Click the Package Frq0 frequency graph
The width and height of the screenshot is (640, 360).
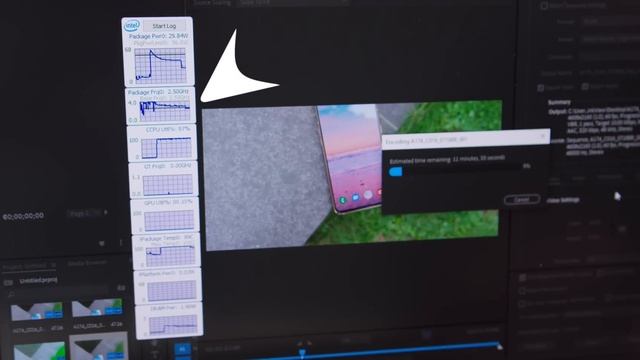[x=165, y=111]
